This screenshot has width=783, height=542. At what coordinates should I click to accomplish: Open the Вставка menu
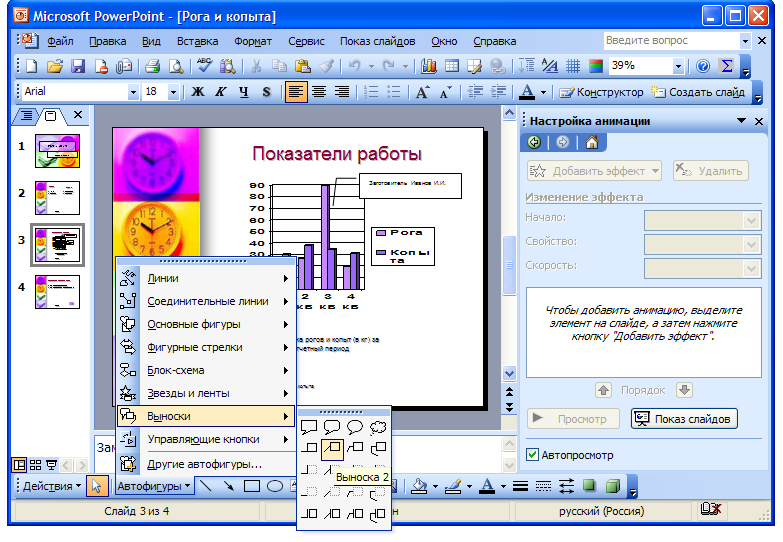pyautogui.click(x=197, y=41)
